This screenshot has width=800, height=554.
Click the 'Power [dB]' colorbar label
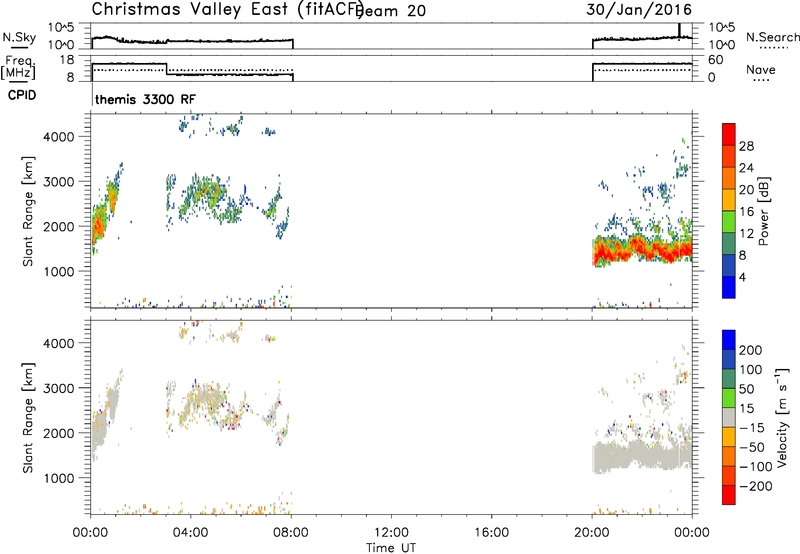tap(763, 211)
